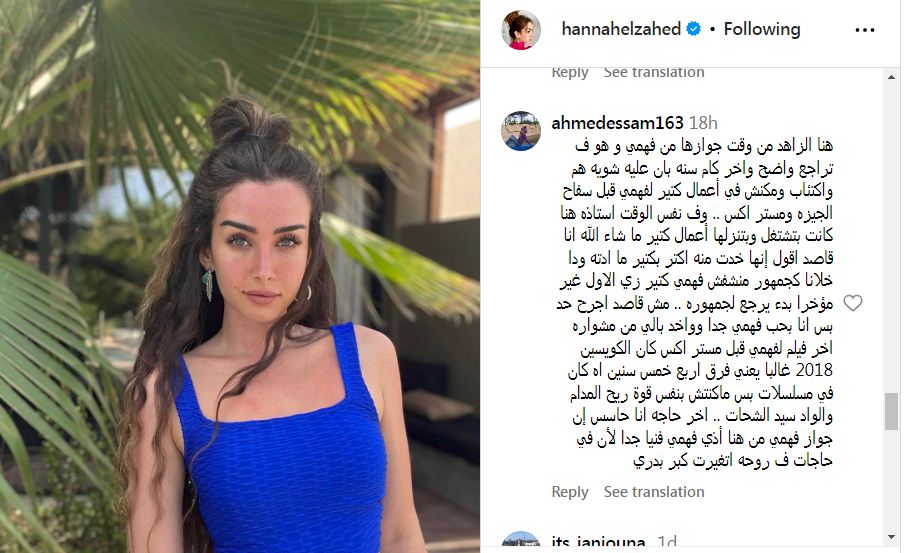
Task: Click scrollbar up arrow in comments panel
Action: click(891, 77)
